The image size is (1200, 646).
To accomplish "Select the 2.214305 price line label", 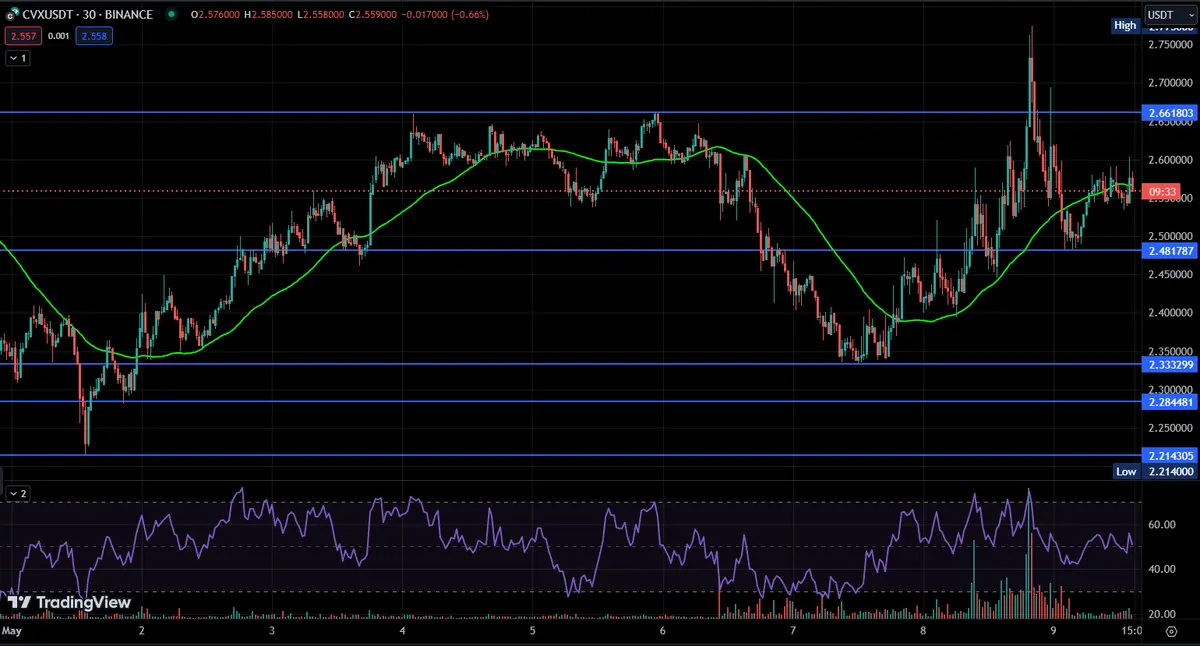I will (x=1169, y=455).
